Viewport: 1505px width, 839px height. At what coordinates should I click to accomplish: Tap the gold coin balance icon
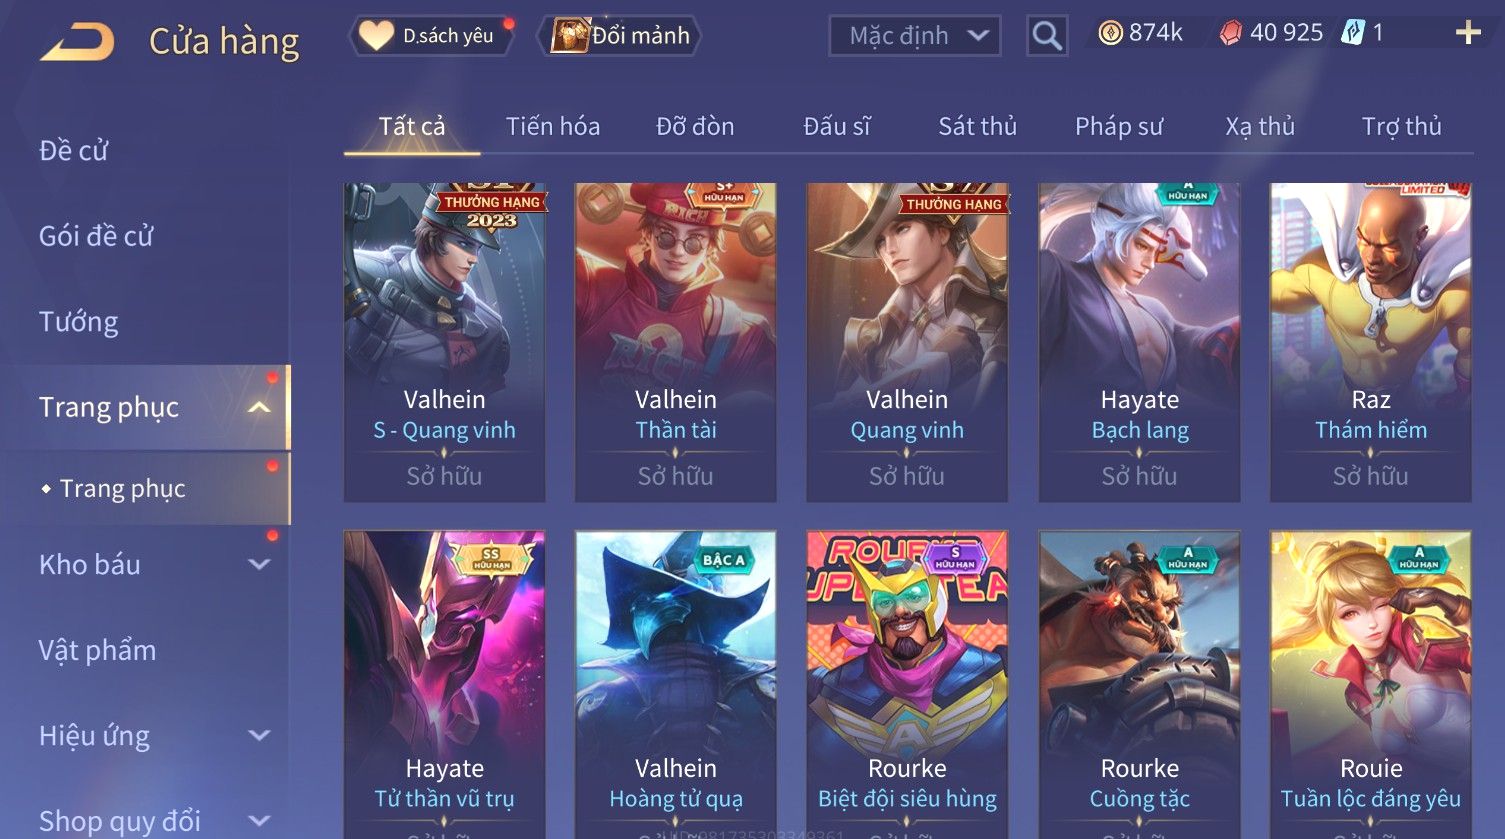pyautogui.click(x=1110, y=33)
